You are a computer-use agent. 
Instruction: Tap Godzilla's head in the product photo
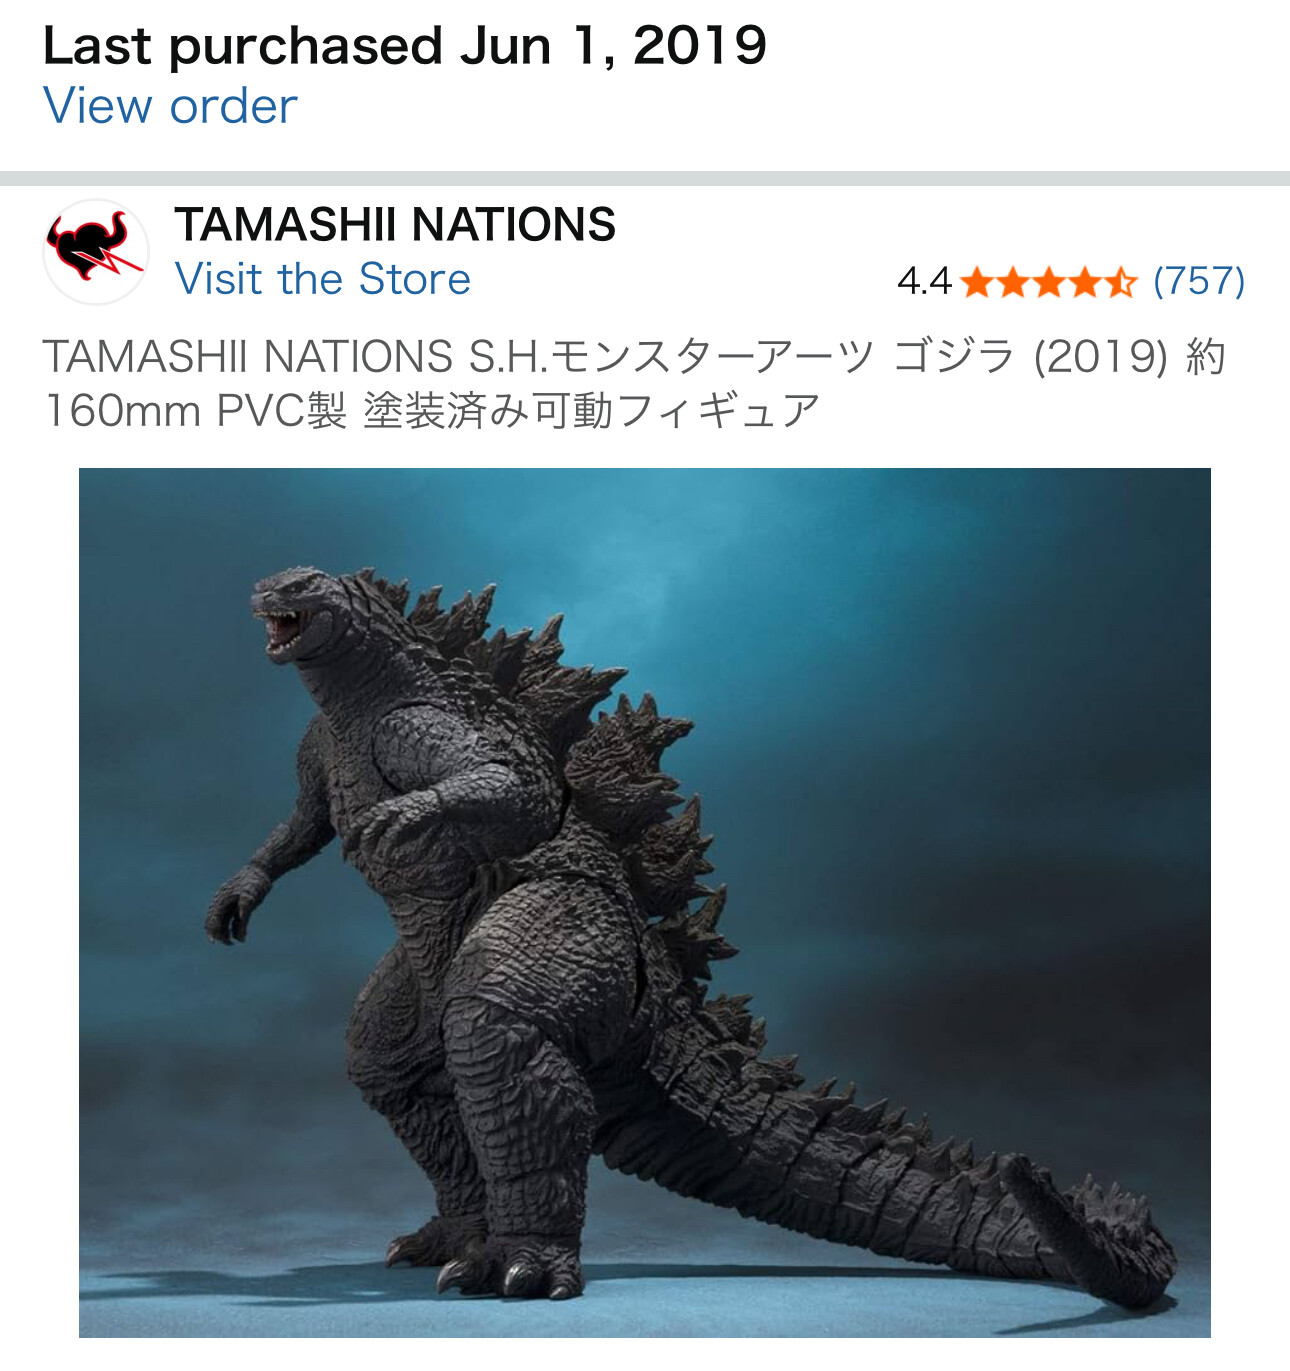[300, 612]
